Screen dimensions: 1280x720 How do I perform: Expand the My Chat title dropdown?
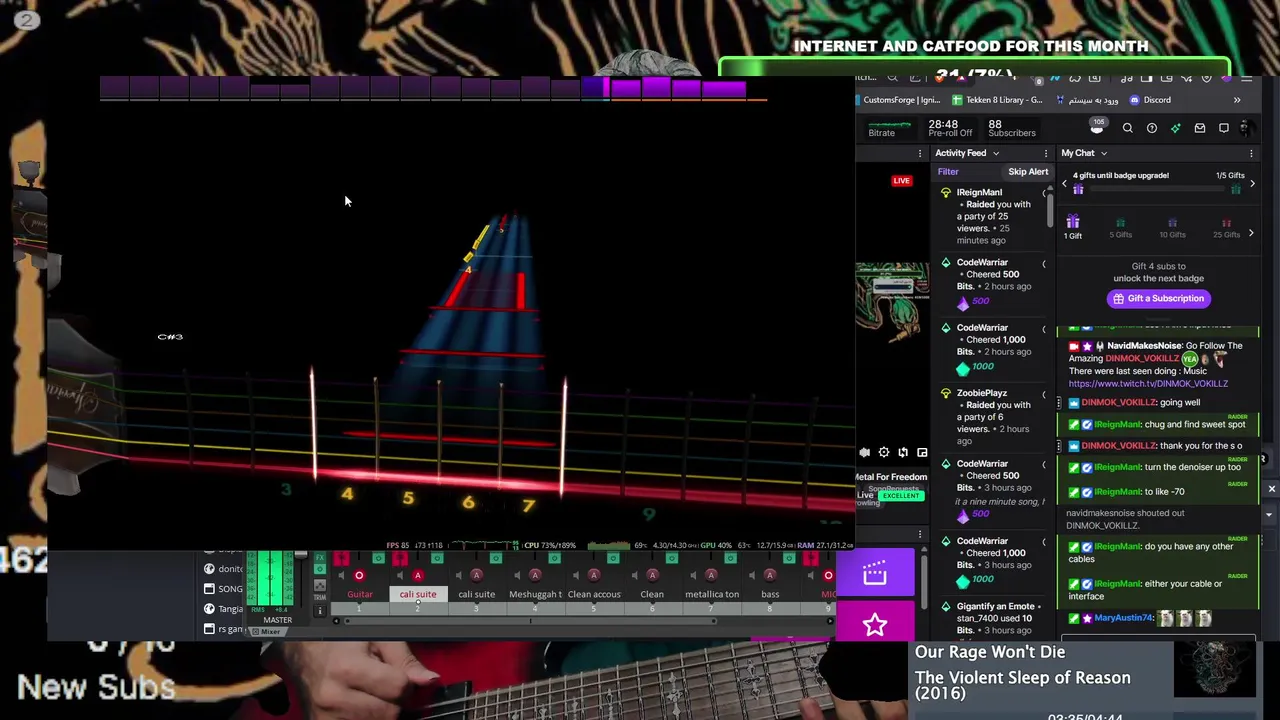coord(1104,153)
